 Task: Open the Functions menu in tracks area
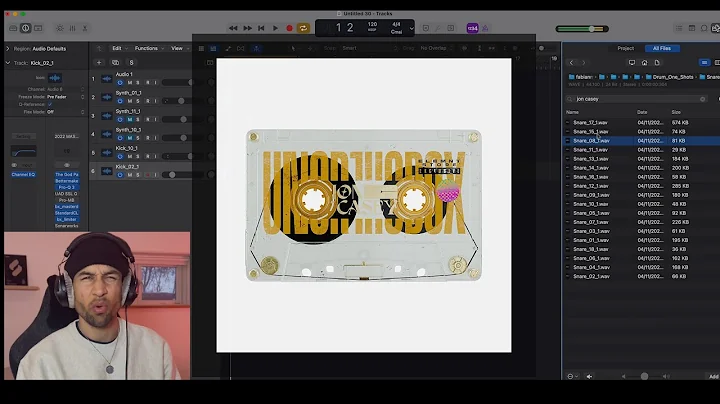tap(149, 48)
